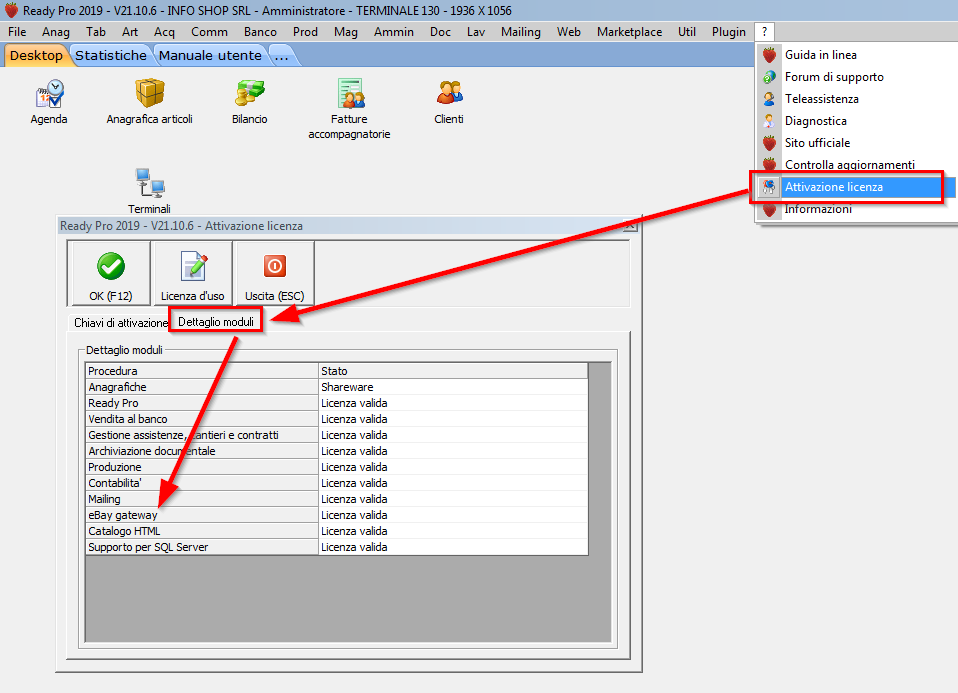
Task: Choose Diagnostica from help menu
Action: tap(816, 121)
